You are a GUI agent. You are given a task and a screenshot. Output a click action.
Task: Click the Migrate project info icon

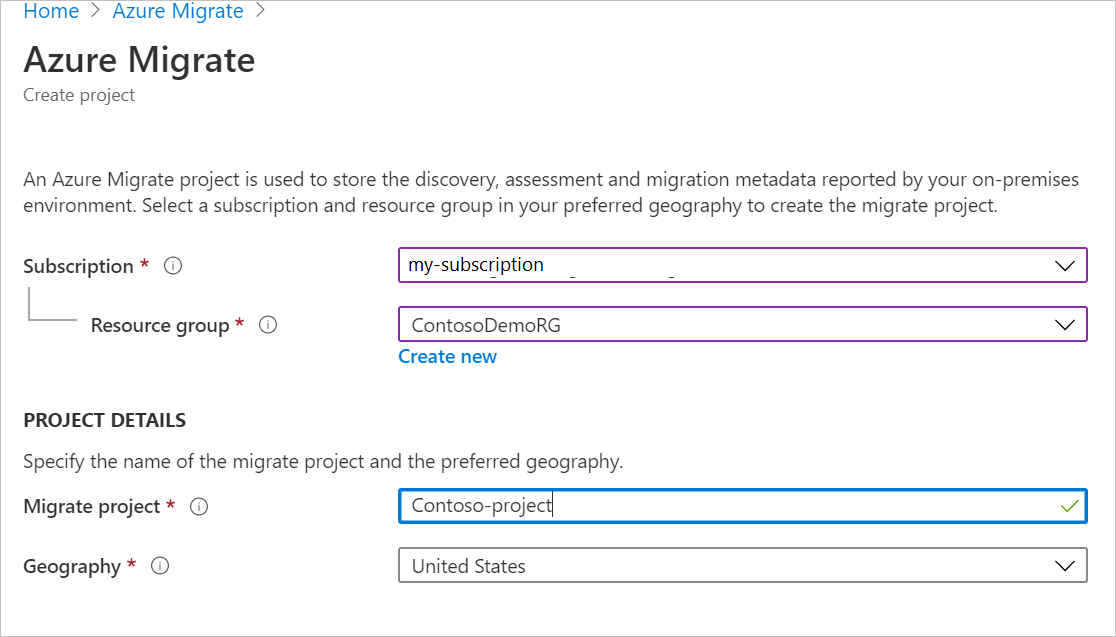(199, 507)
